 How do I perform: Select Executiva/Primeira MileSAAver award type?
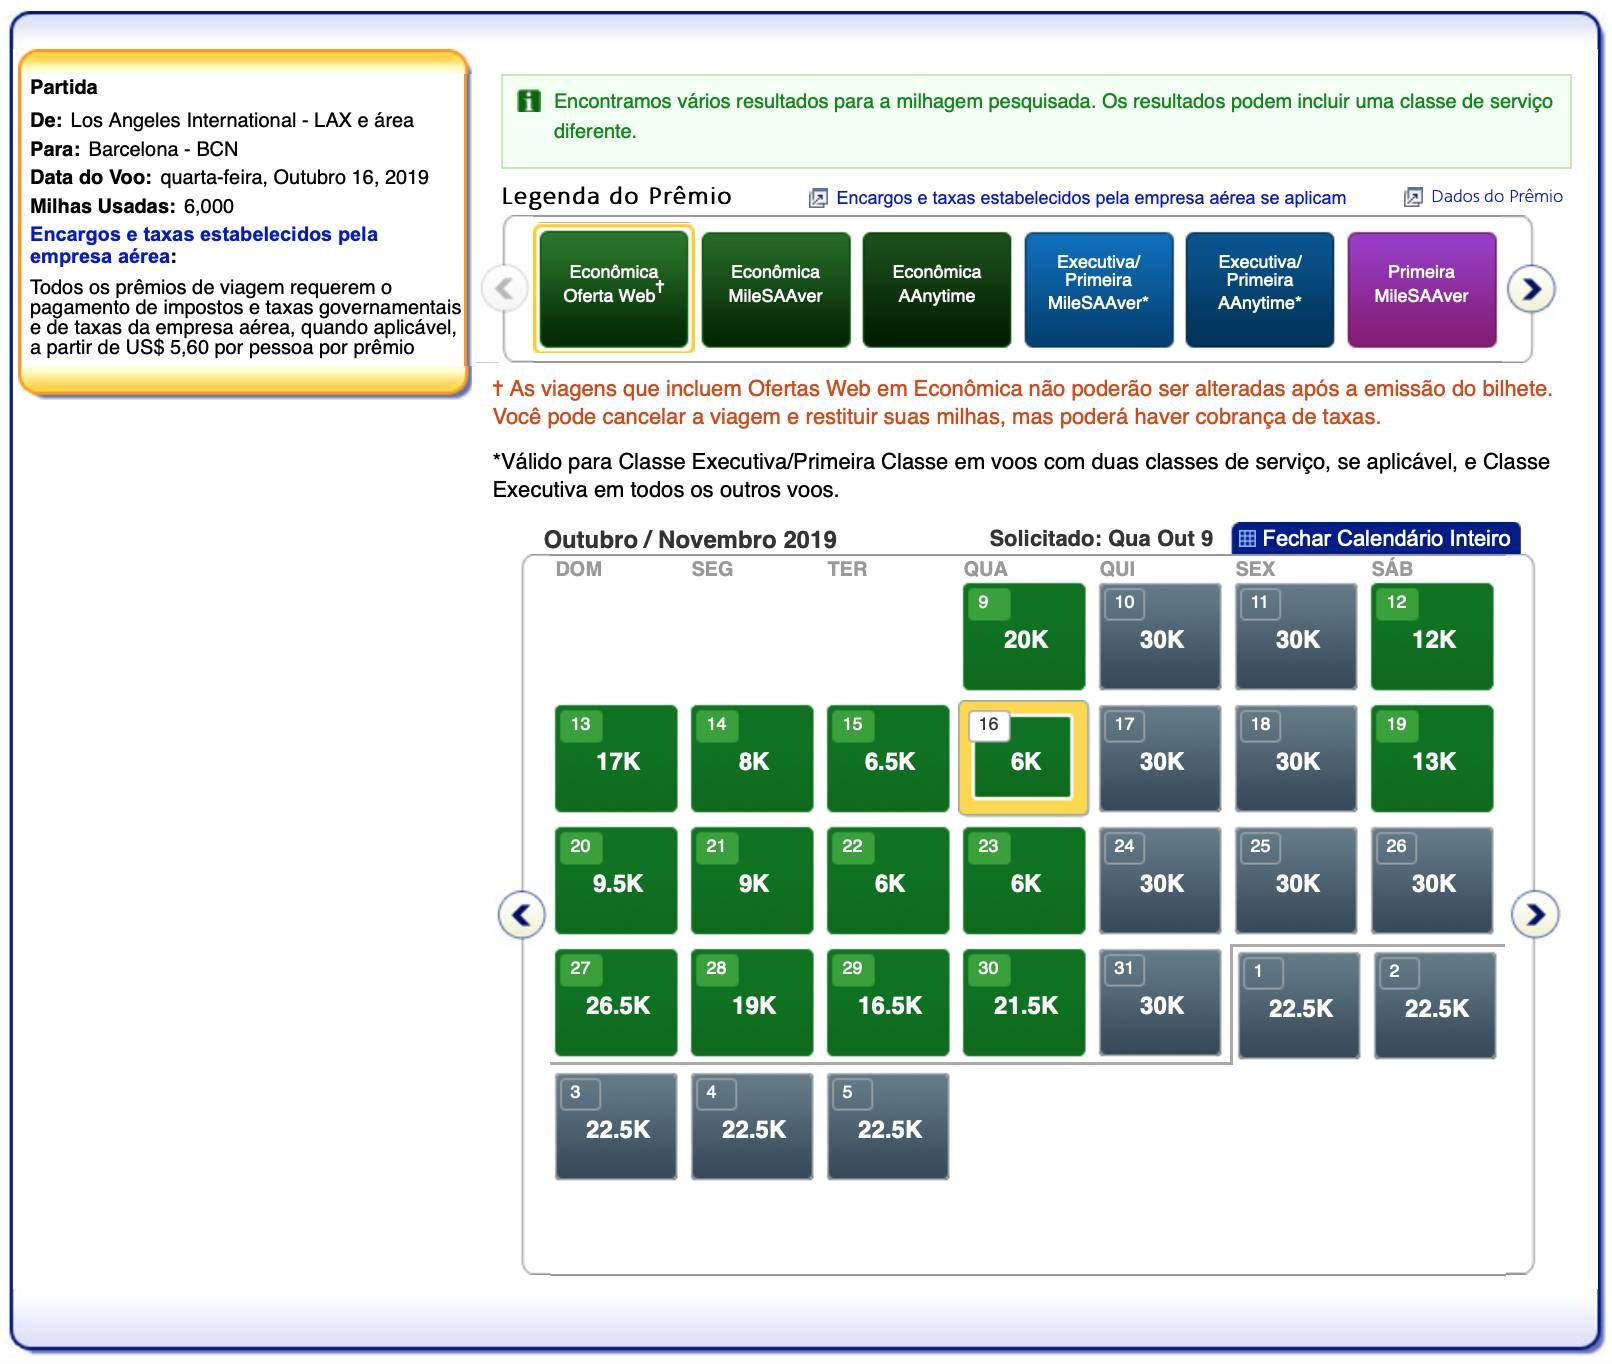1098,289
